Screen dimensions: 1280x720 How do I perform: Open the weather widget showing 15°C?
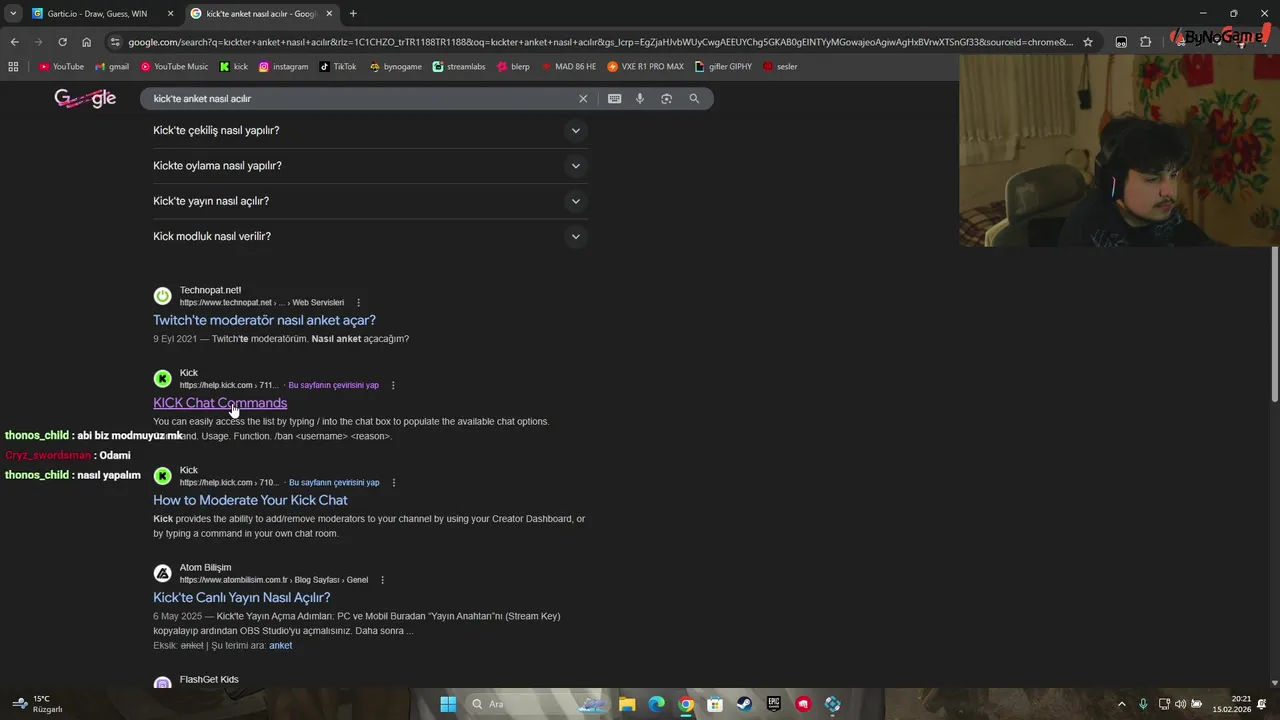click(x=38, y=704)
